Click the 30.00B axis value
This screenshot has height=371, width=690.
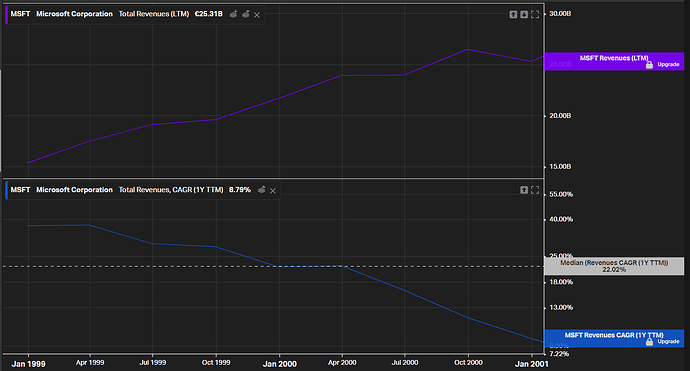[x=560, y=14]
